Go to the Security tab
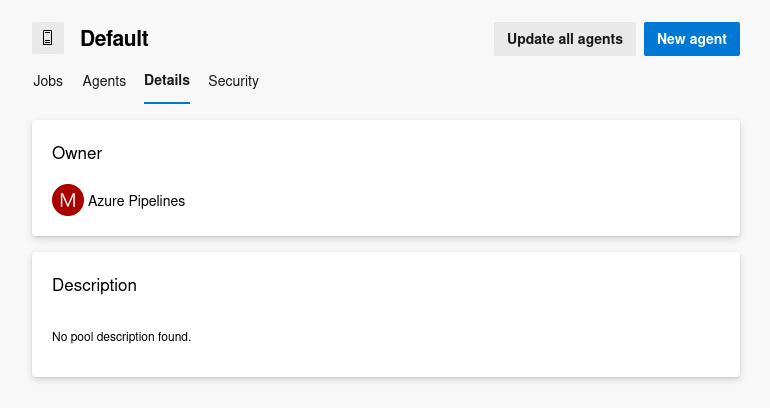The height and width of the screenshot is (408, 770). pyautogui.click(x=233, y=81)
